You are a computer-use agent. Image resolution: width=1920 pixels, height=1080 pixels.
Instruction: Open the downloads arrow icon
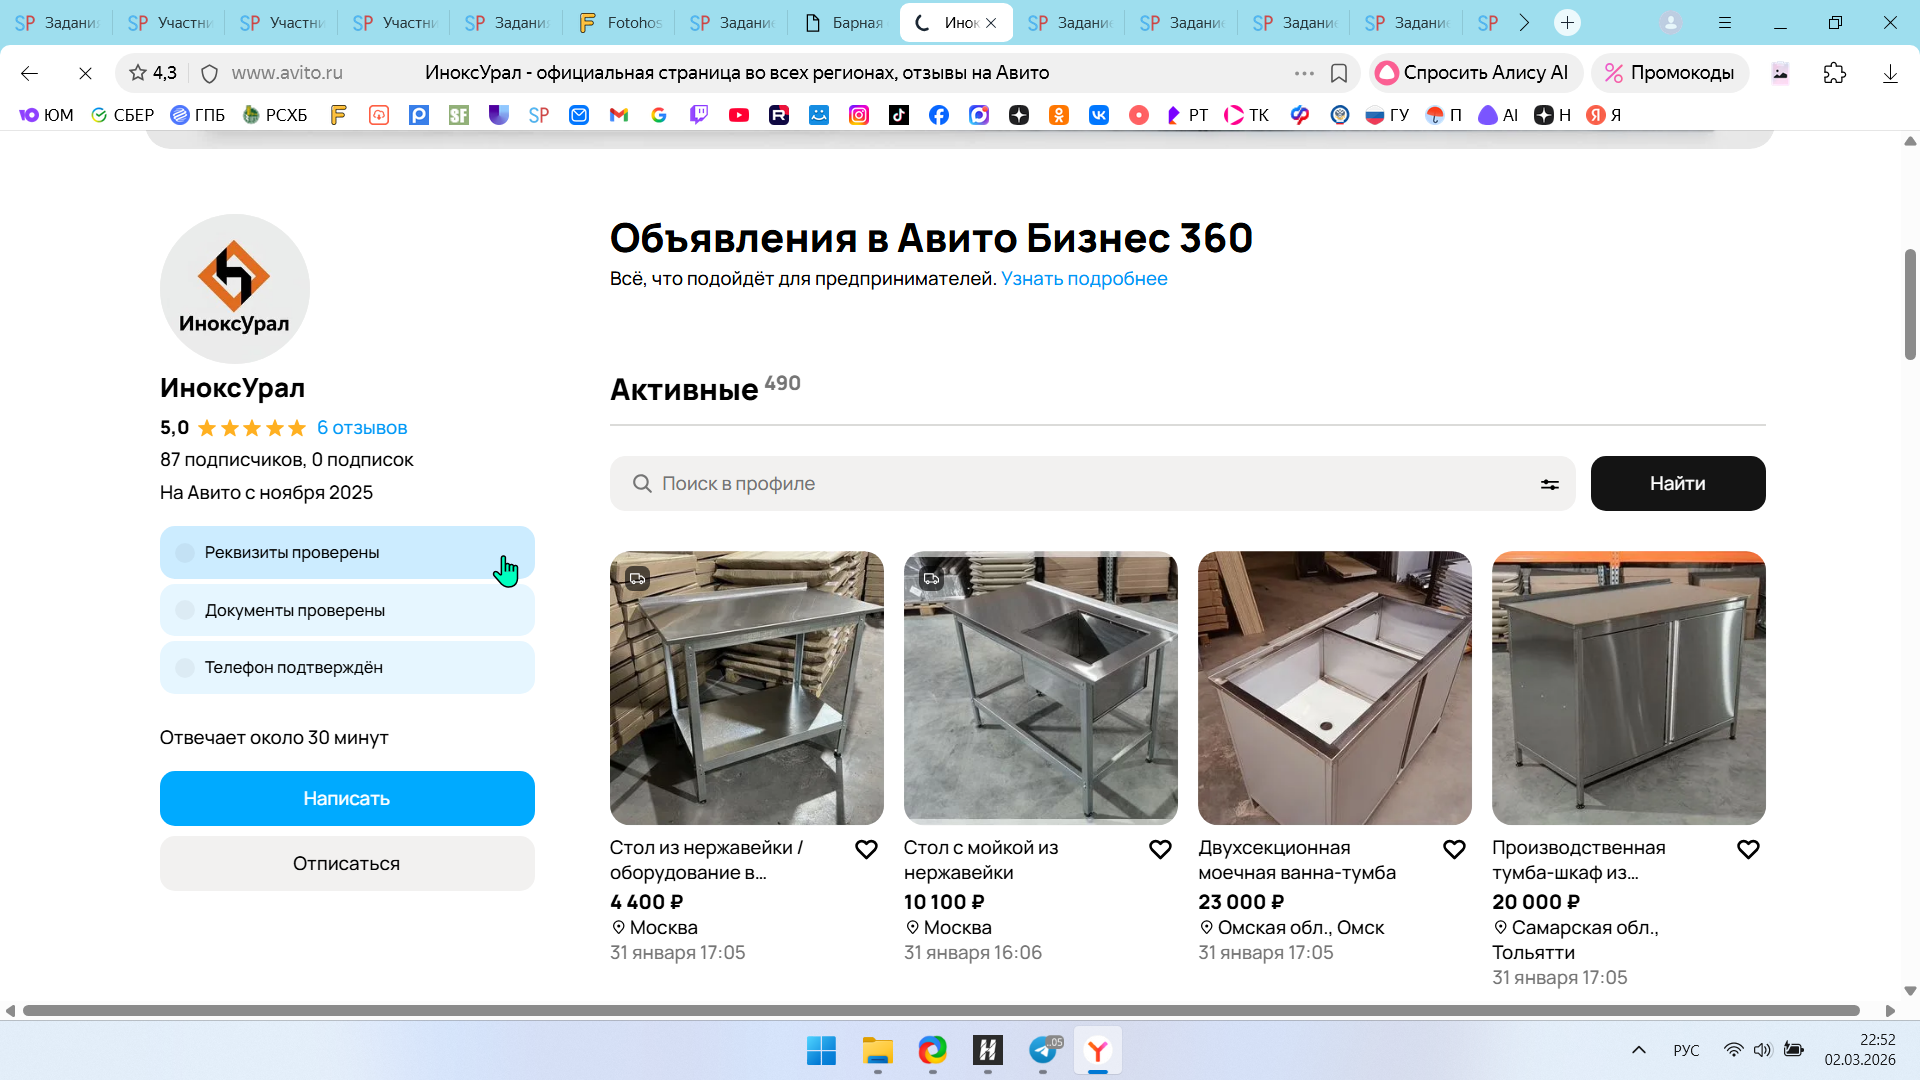tap(1889, 73)
